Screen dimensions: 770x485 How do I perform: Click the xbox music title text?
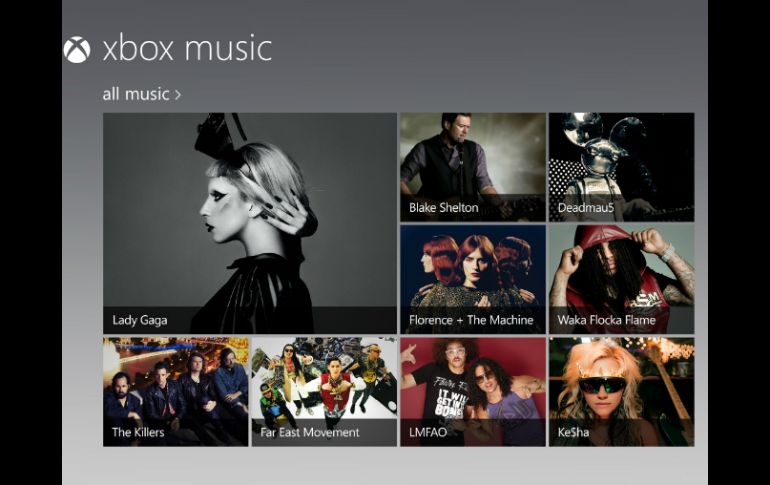coord(187,49)
